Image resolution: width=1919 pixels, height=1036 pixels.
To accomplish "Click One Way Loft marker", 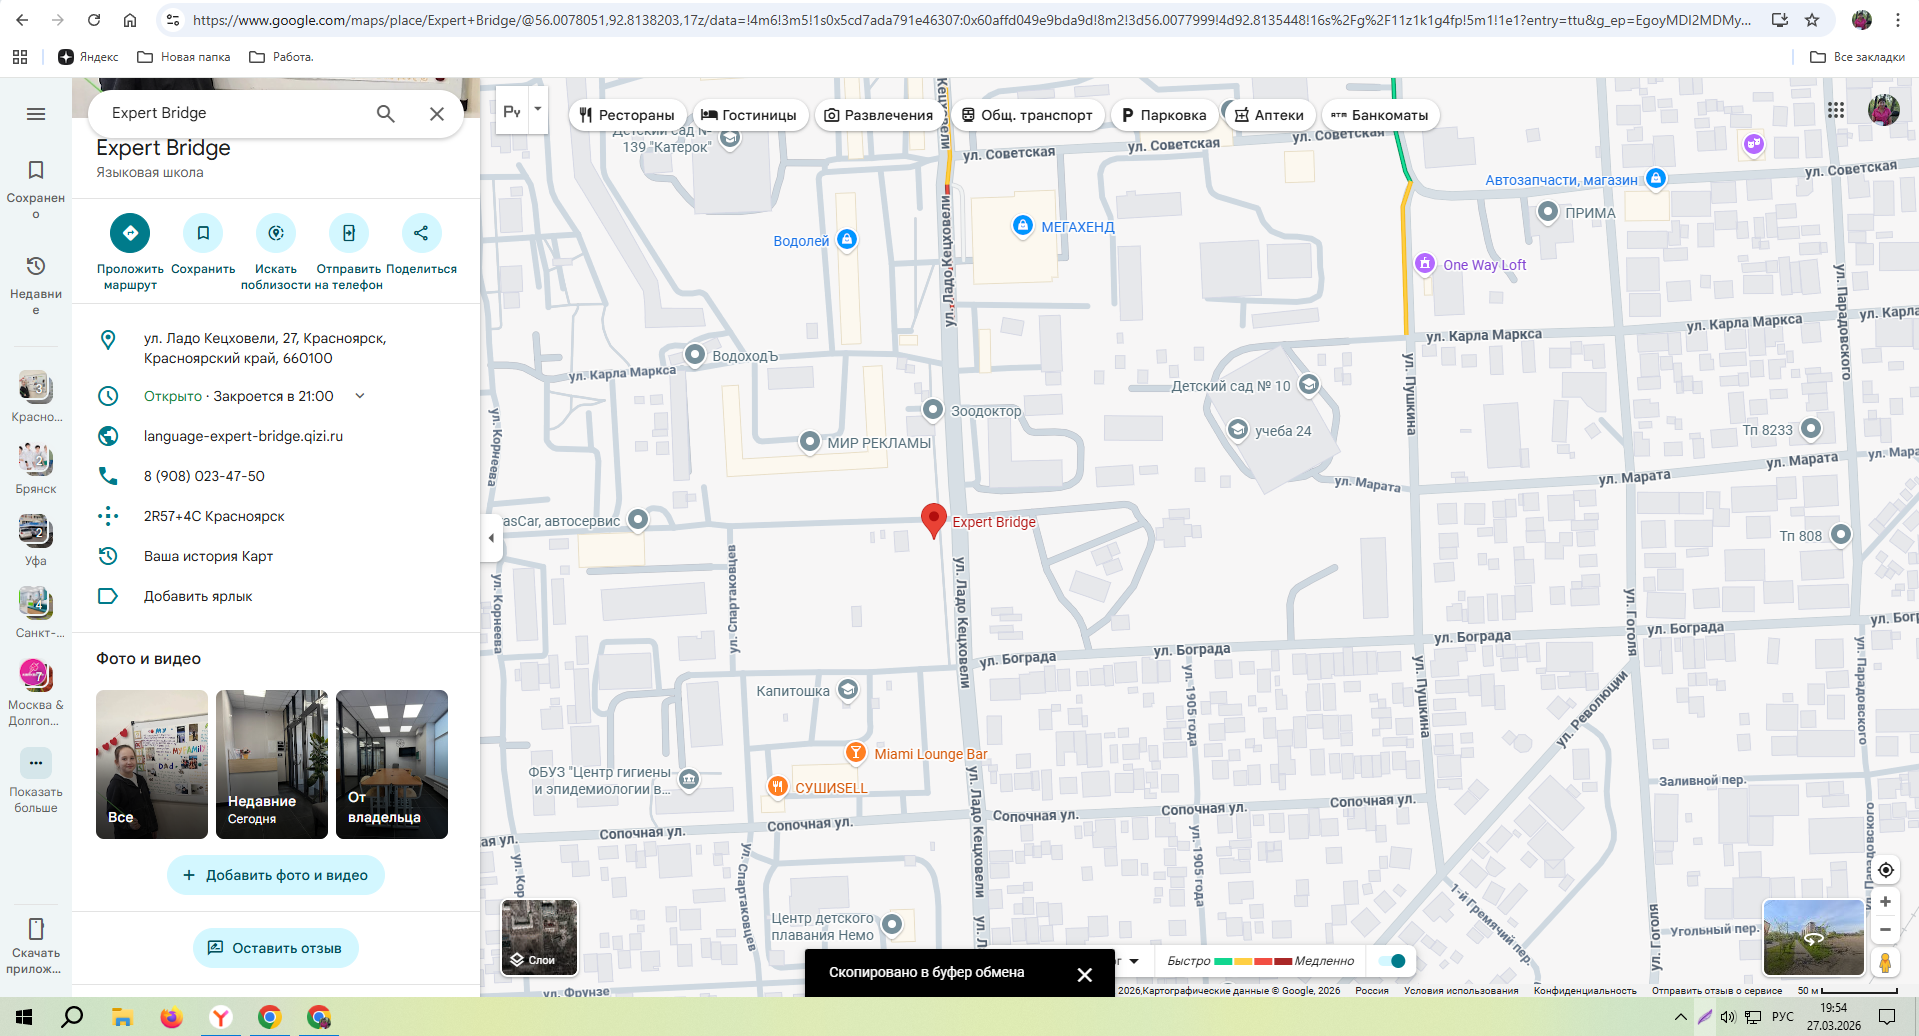I will tap(1425, 263).
